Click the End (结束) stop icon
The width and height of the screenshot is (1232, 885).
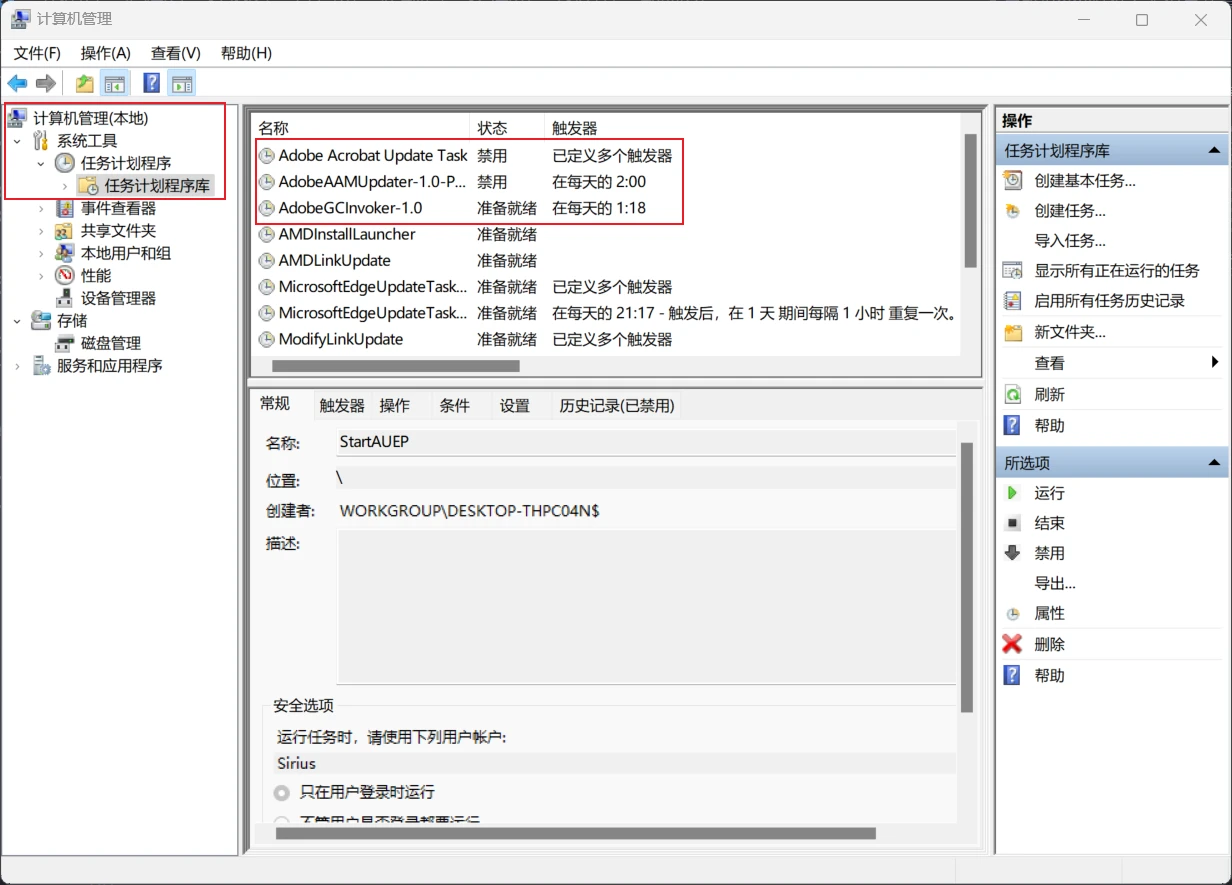(x=1013, y=523)
